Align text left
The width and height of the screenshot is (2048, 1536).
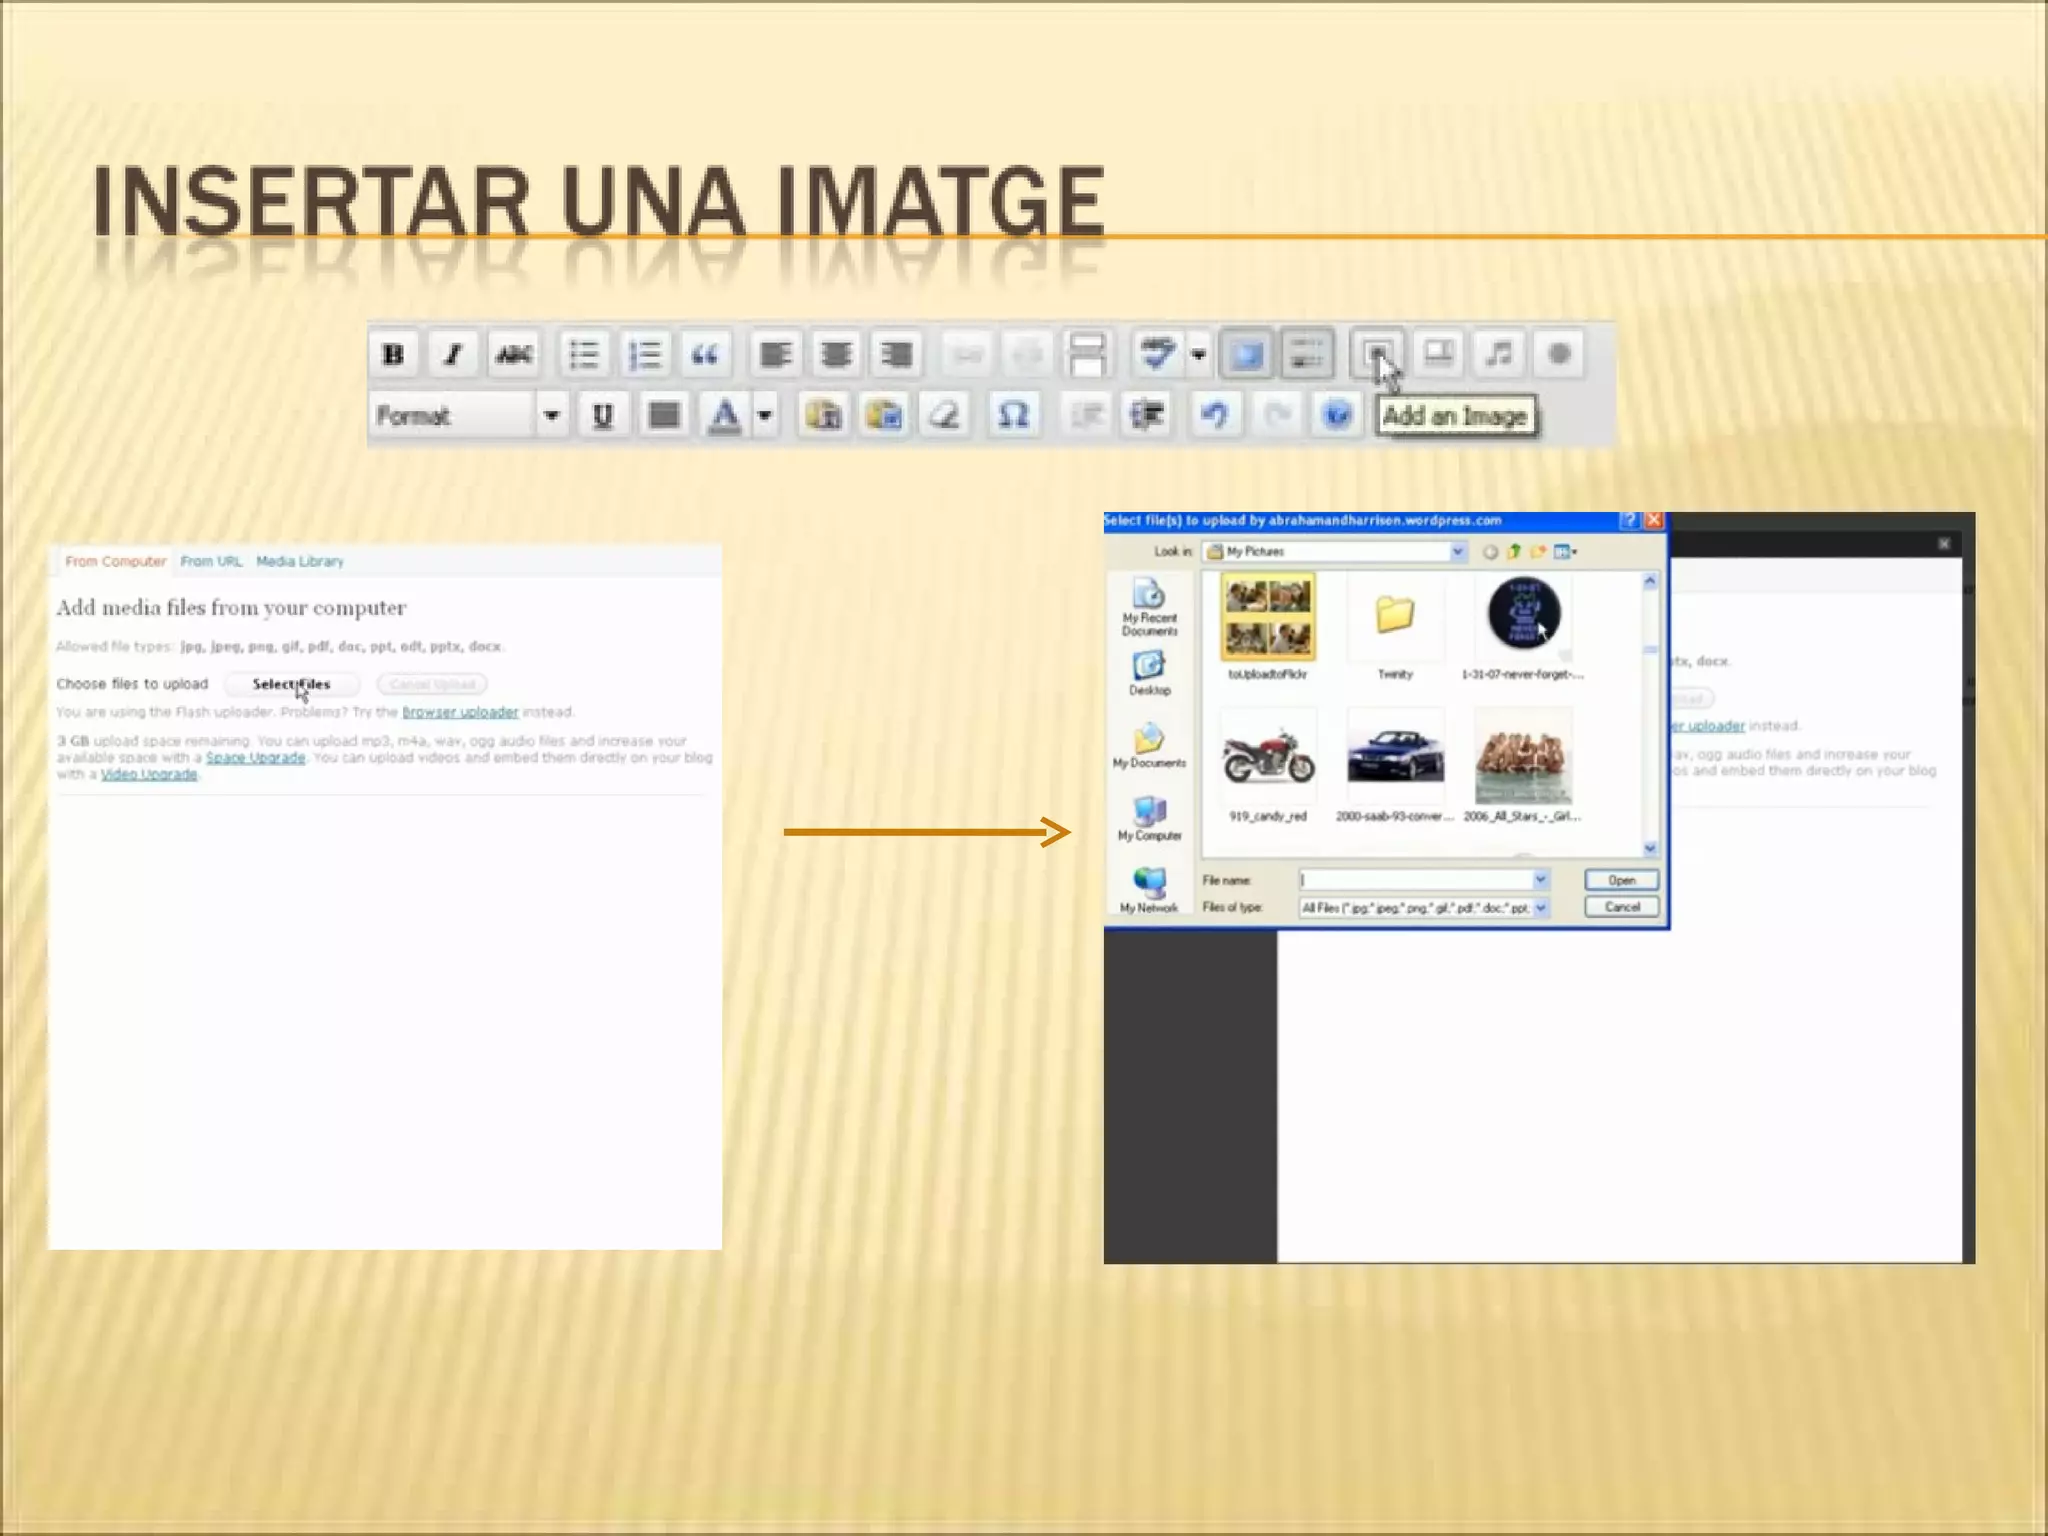click(x=775, y=354)
